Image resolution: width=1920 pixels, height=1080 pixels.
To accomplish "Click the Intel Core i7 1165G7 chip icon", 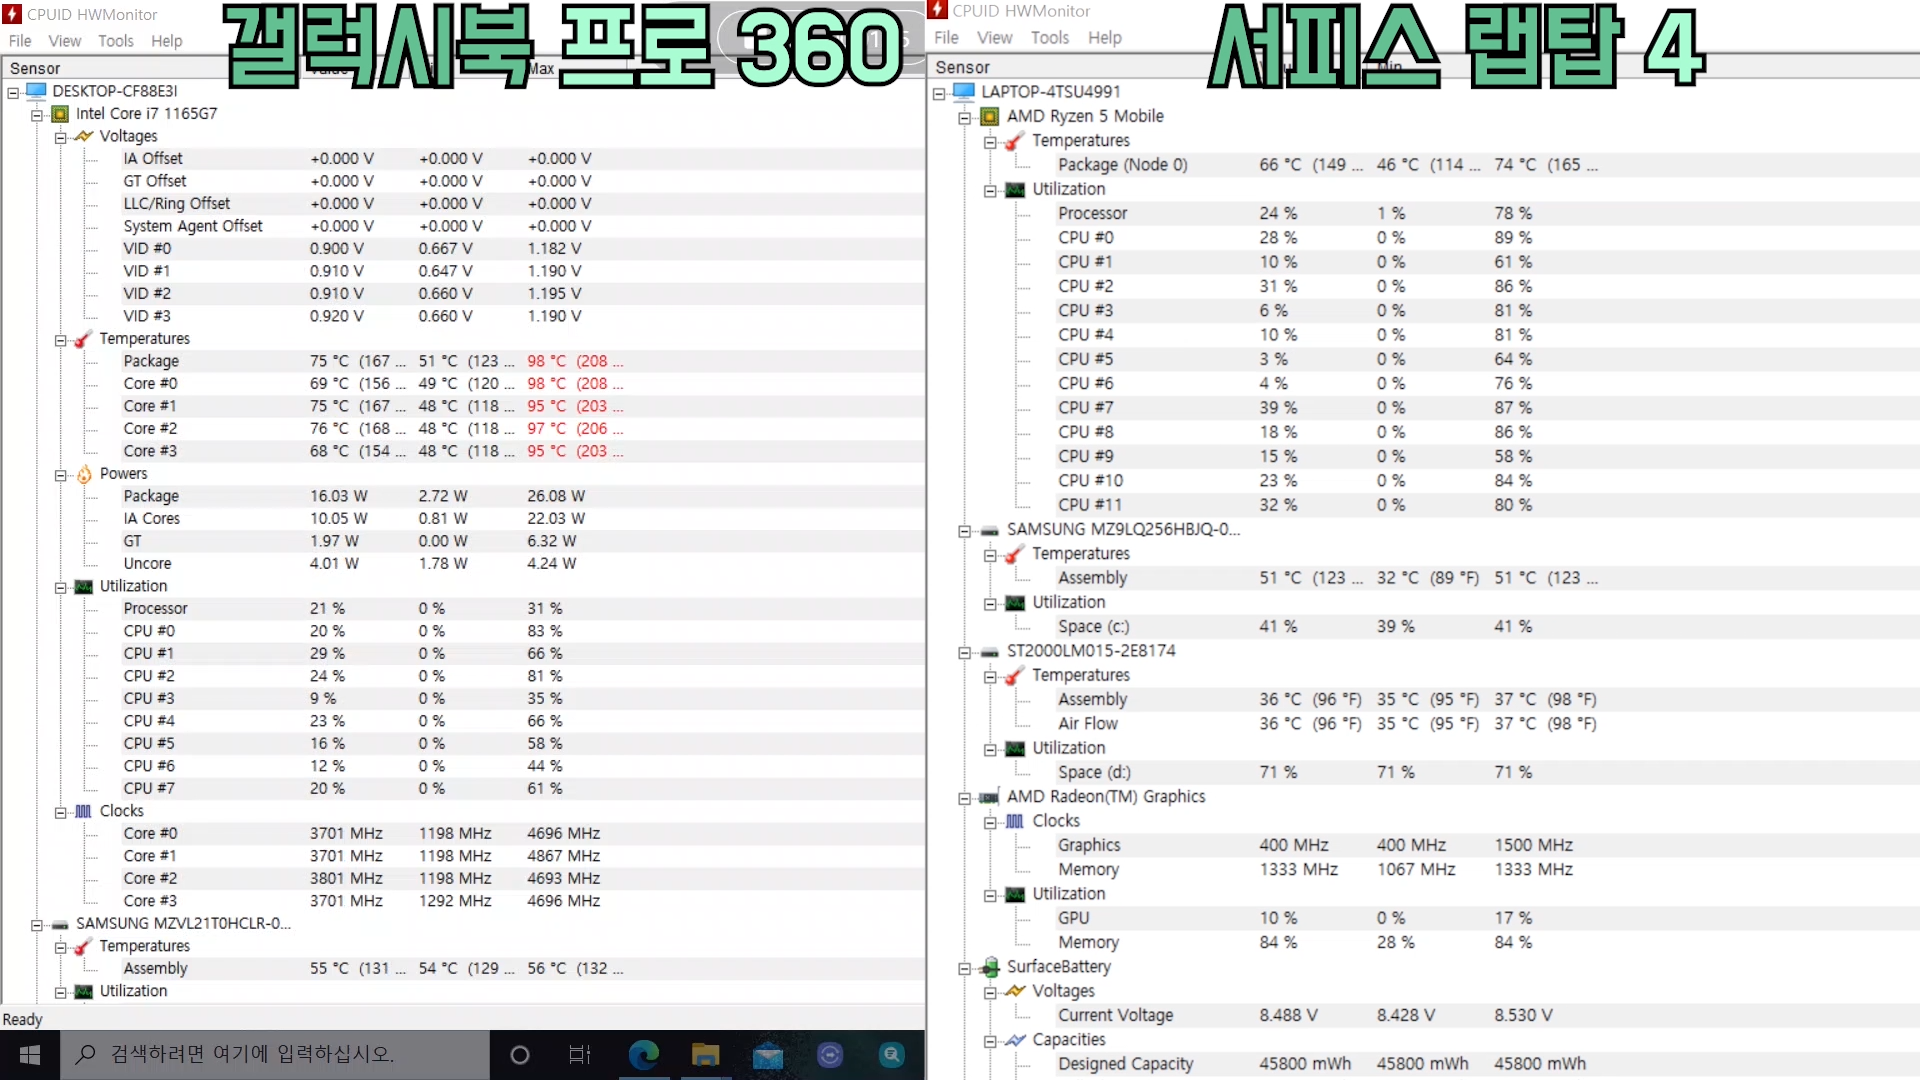I will point(61,114).
